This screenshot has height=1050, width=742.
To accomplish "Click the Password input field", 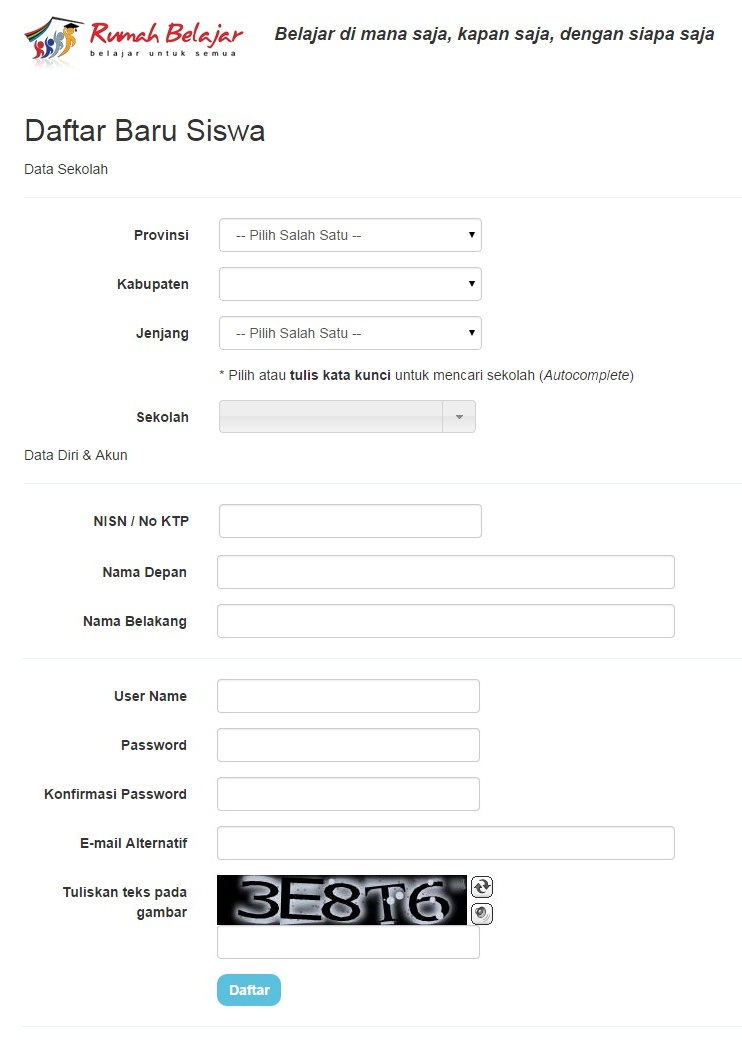I will pyautogui.click(x=348, y=745).
